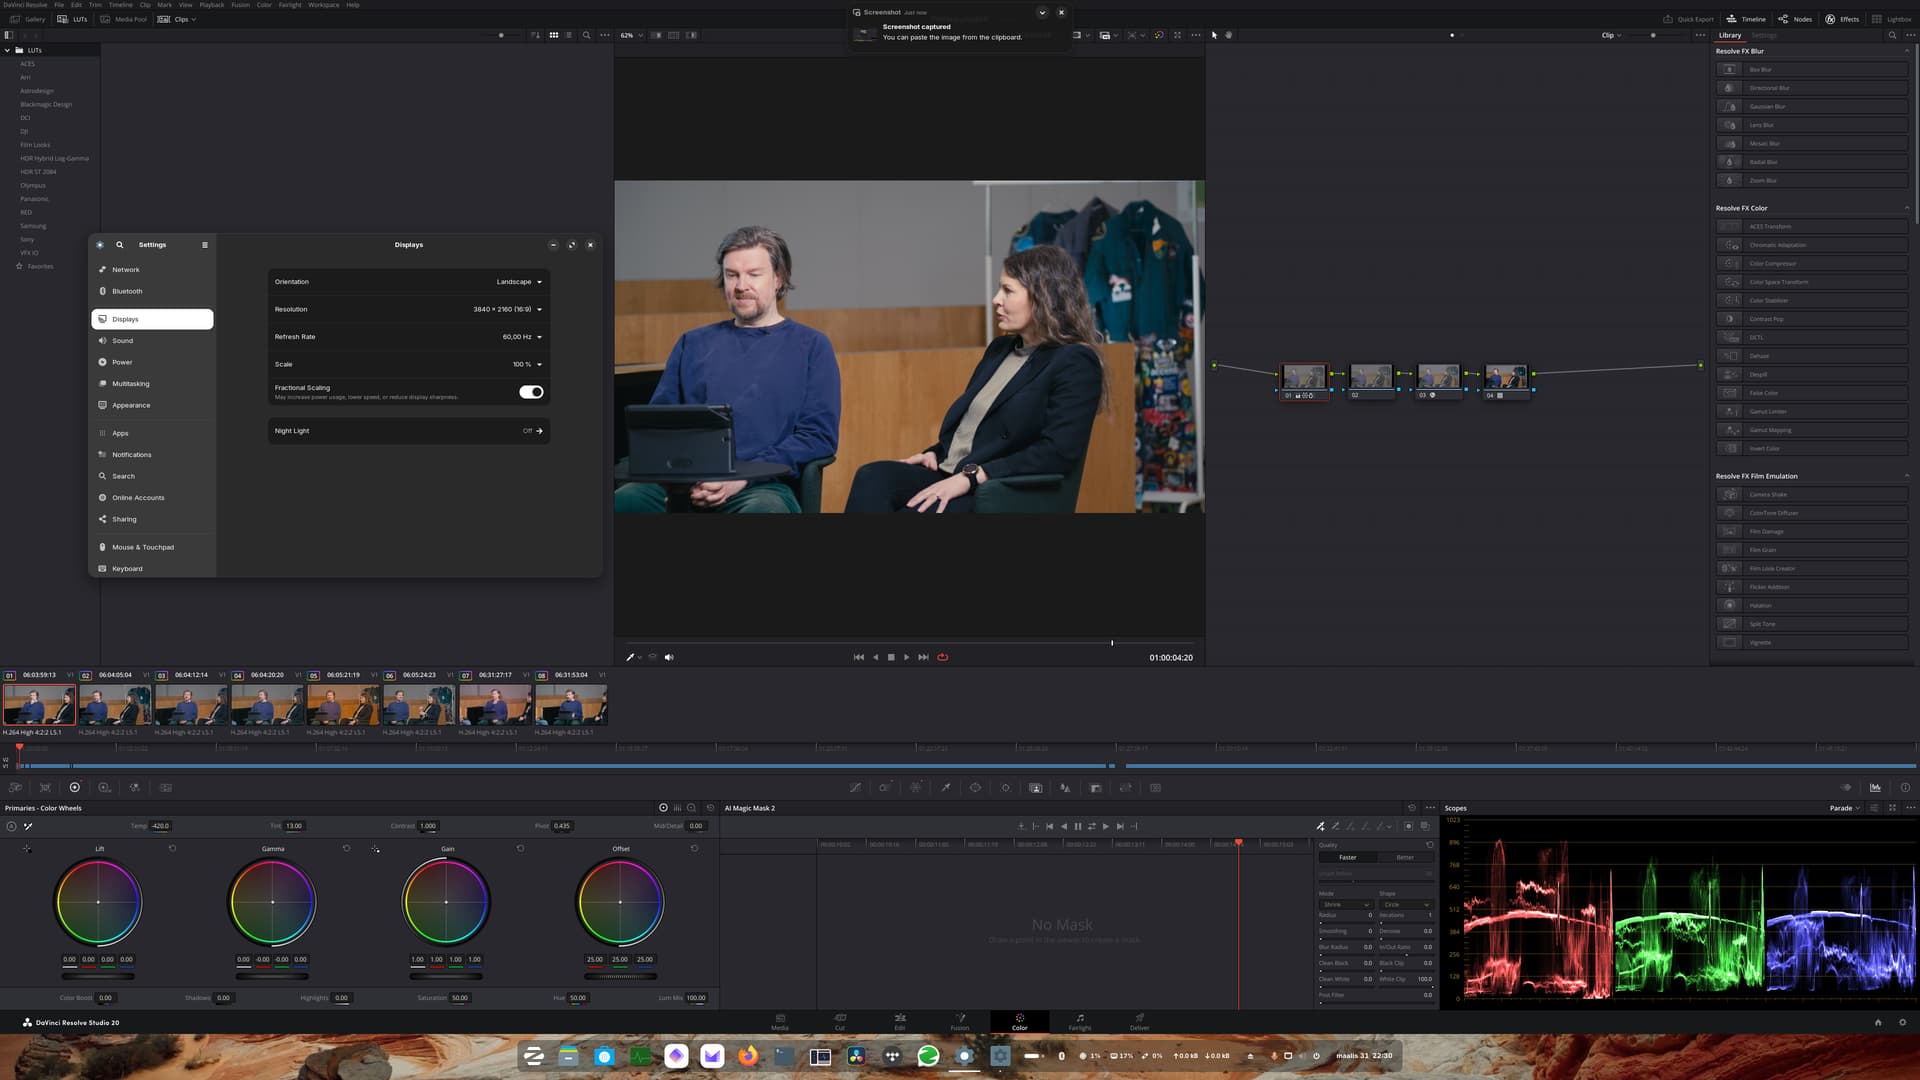The height and width of the screenshot is (1080, 1920).
Task: Open Firefox from the dock
Action: [748, 1056]
